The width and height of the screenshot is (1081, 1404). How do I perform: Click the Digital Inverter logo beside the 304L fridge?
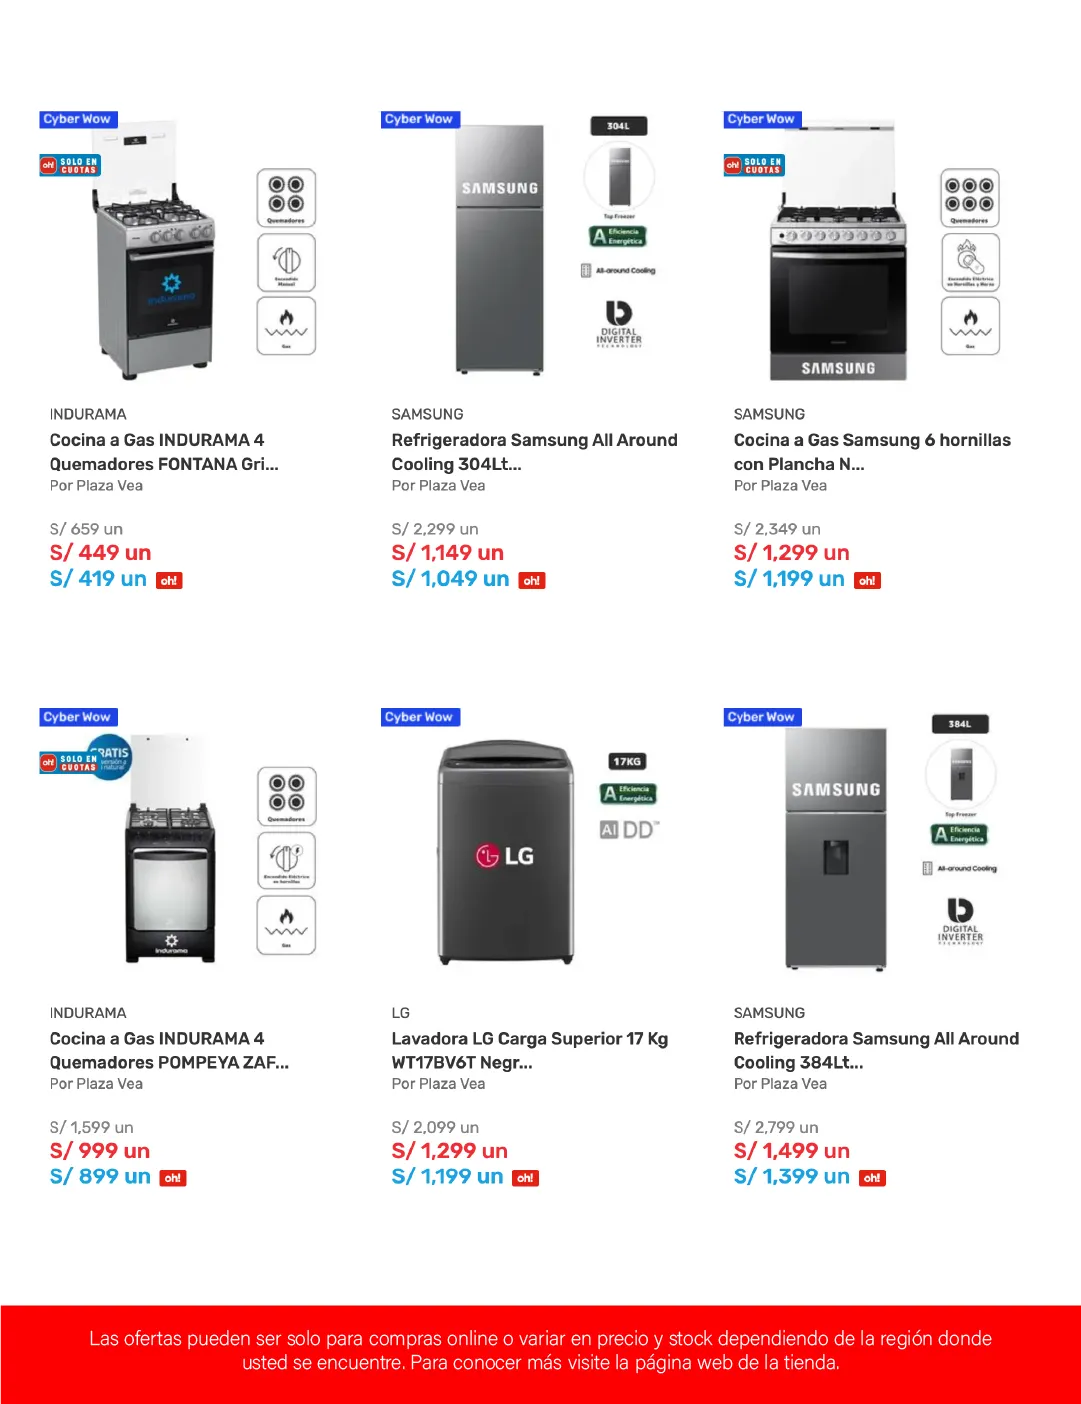(619, 324)
